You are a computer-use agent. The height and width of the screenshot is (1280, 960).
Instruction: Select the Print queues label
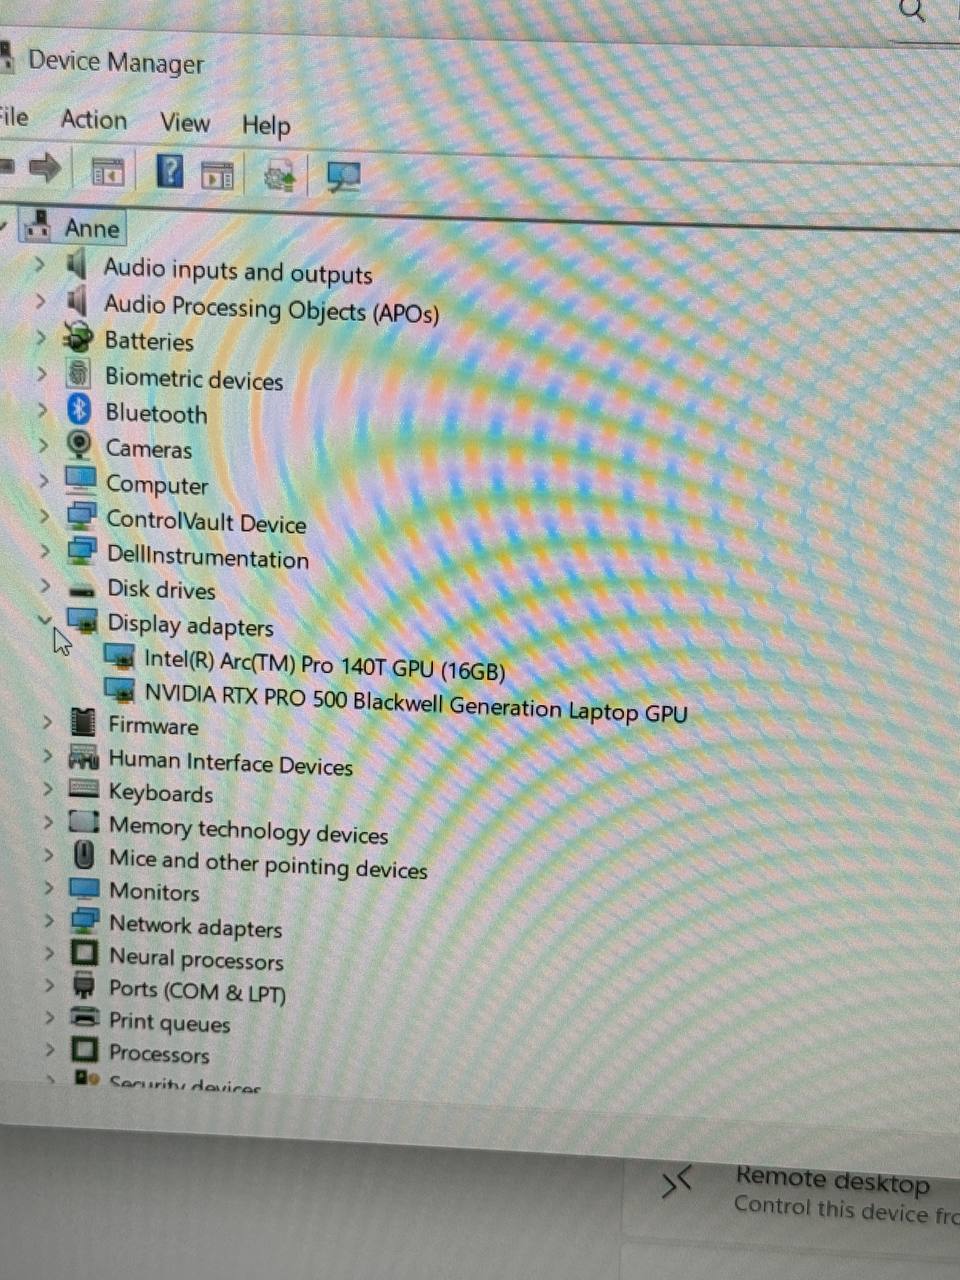[169, 1022]
